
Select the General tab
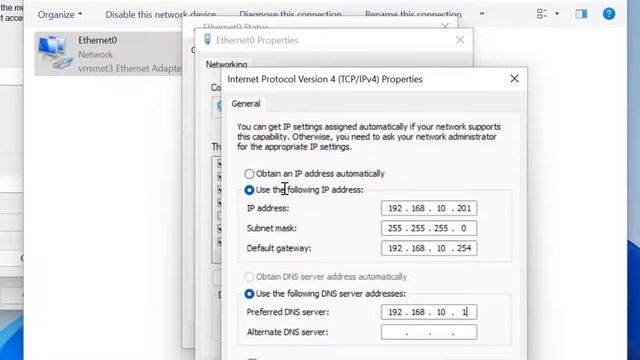[246, 104]
